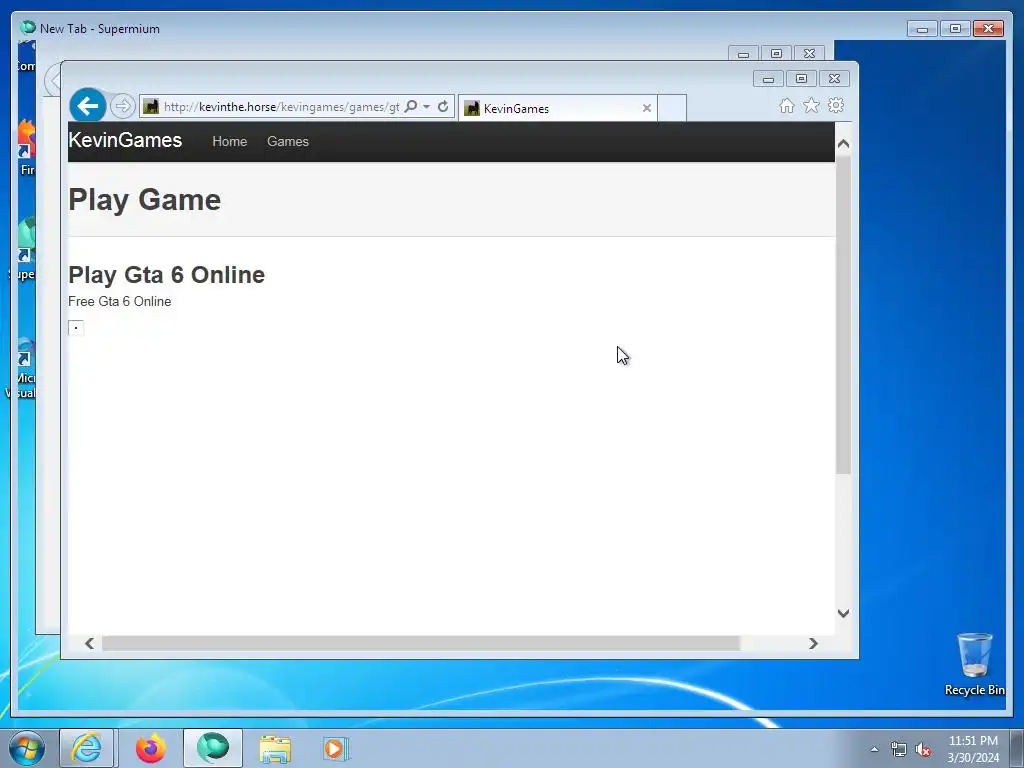Click the horizontal scrollbar right arrow
Viewport: 1024px width, 768px height.
[813, 644]
